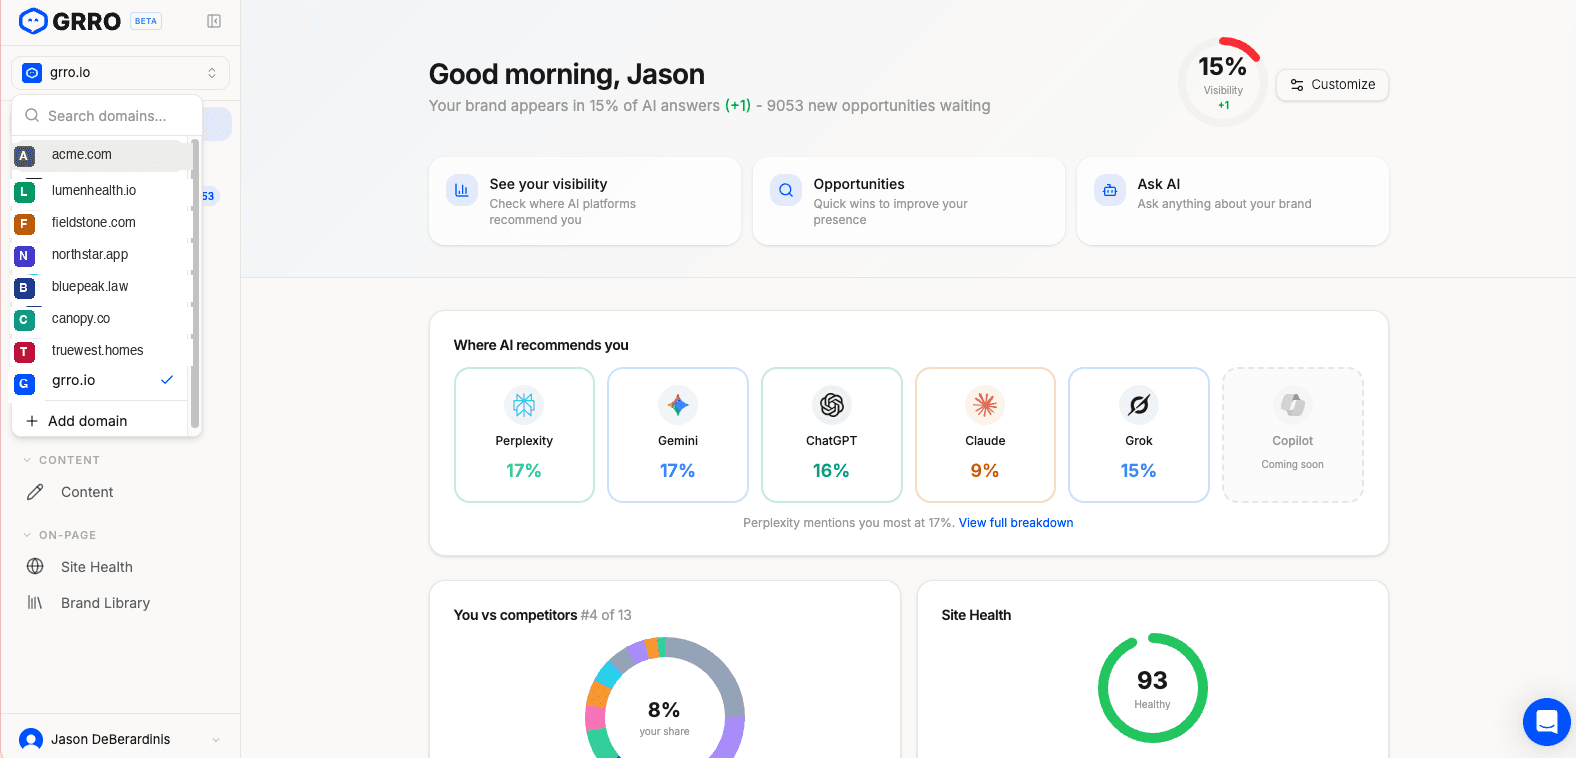The image size is (1576, 758).
Task: Click the 15% Visibility gauge
Action: point(1223,82)
